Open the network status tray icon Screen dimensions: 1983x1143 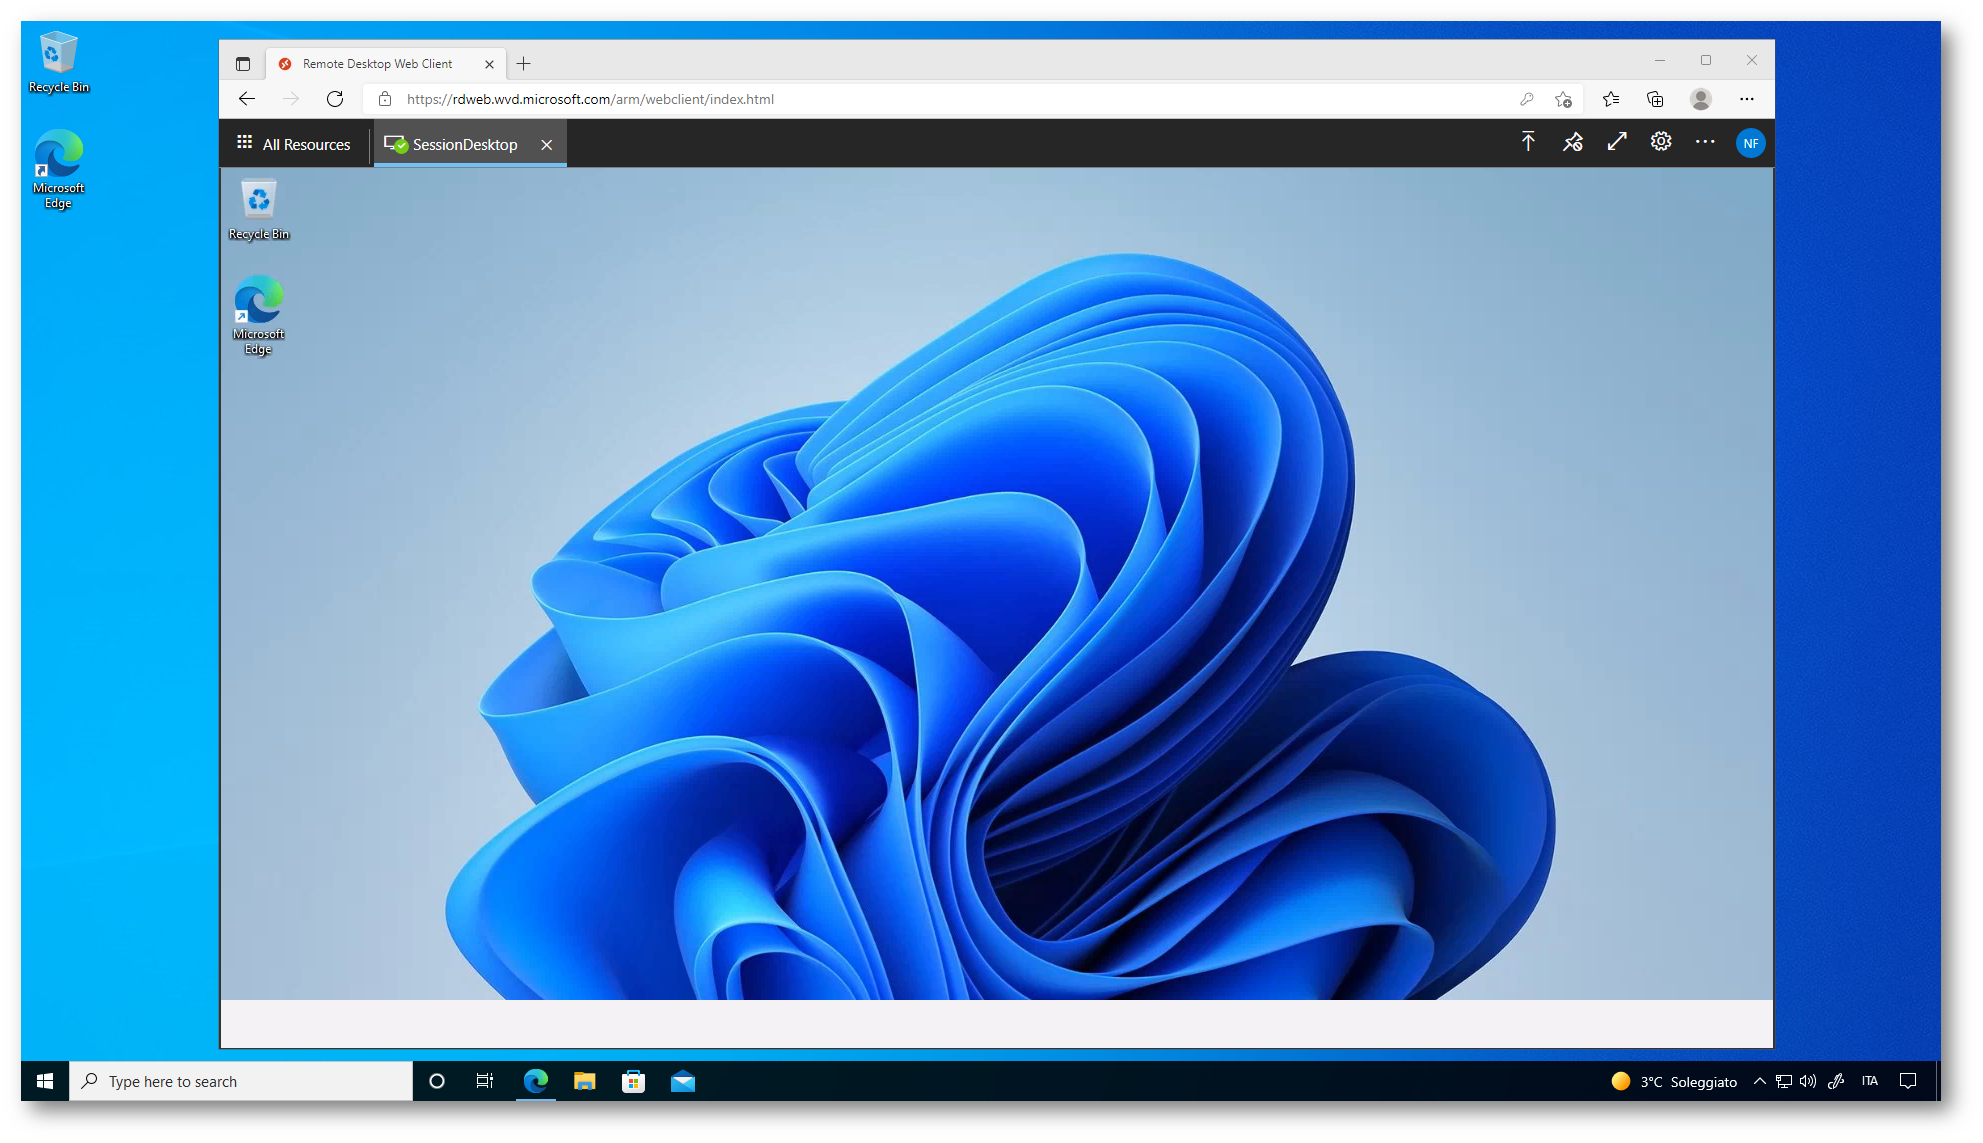(x=1784, y=1081)
